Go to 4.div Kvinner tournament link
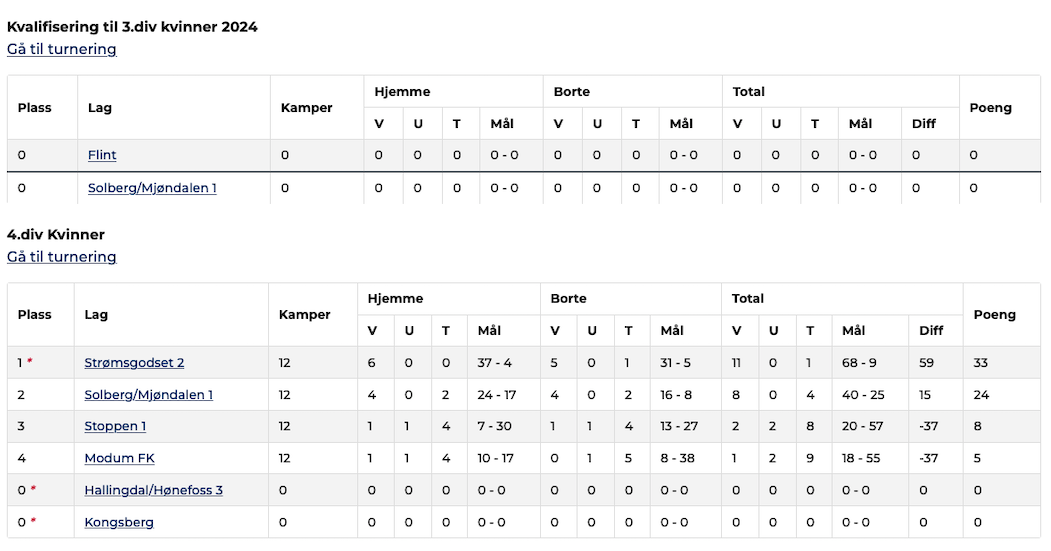This screenshot has height=551, width=1051. coord(62,257)
